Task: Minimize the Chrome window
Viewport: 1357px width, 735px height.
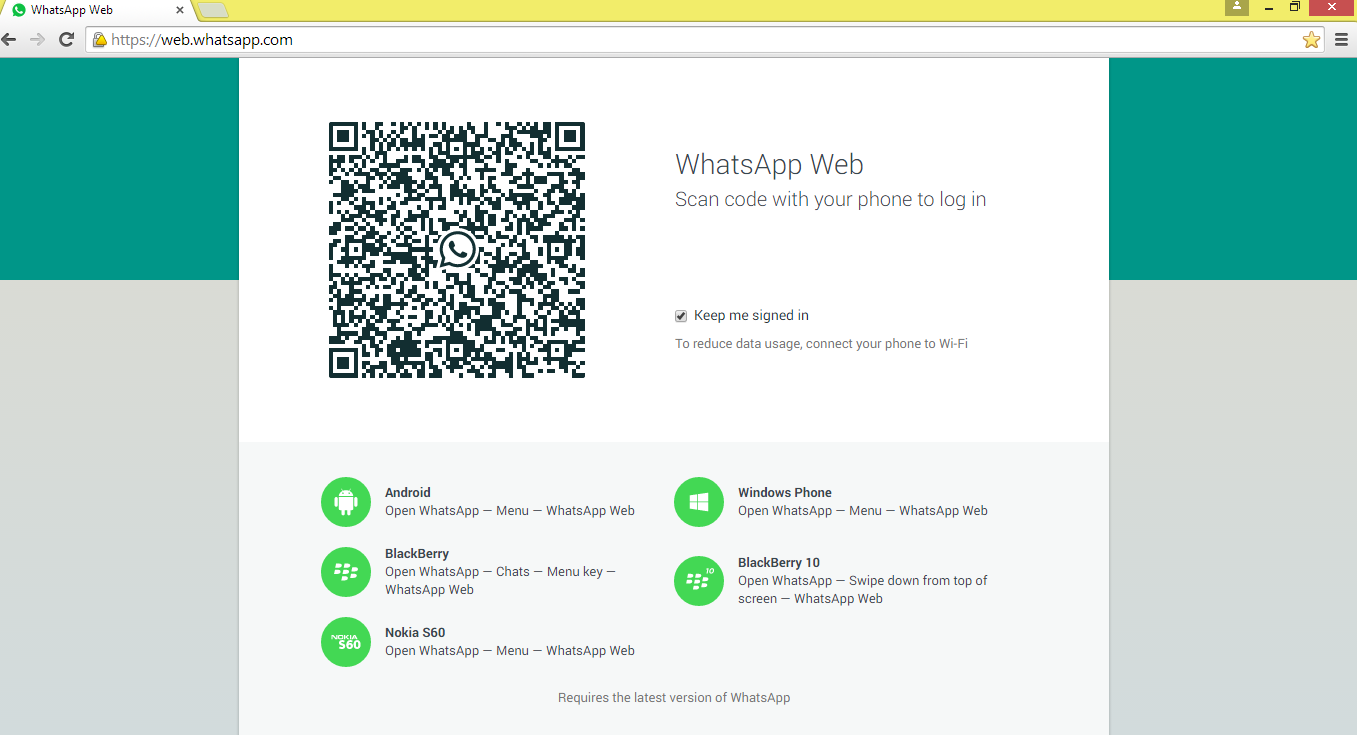Action: point(1268,7)
